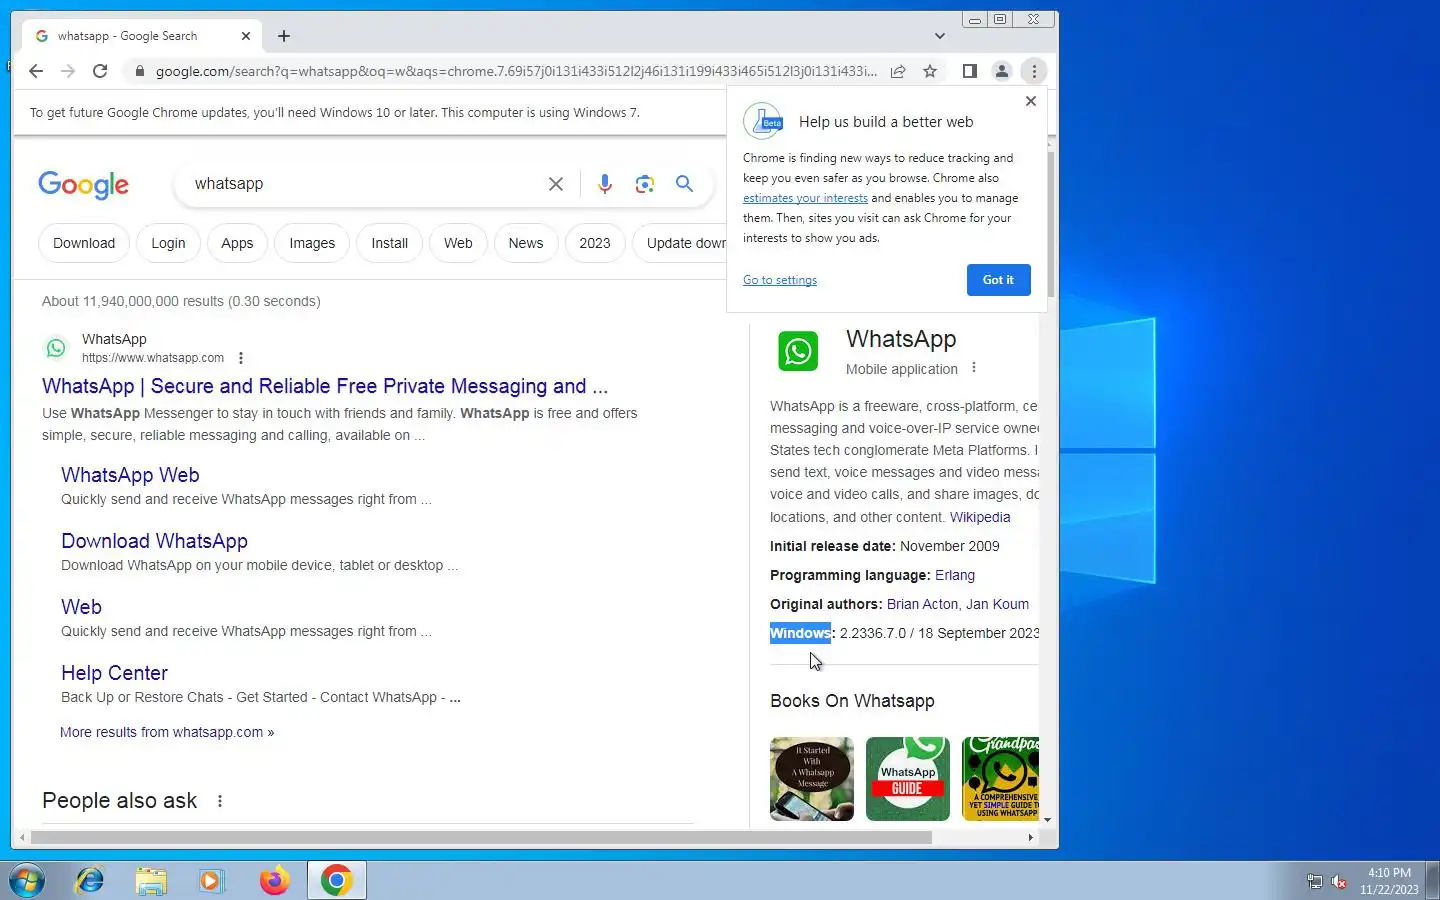Select the Install filter chip
The height and width of the screenshot is (900, 1440).
click(389, 243)
